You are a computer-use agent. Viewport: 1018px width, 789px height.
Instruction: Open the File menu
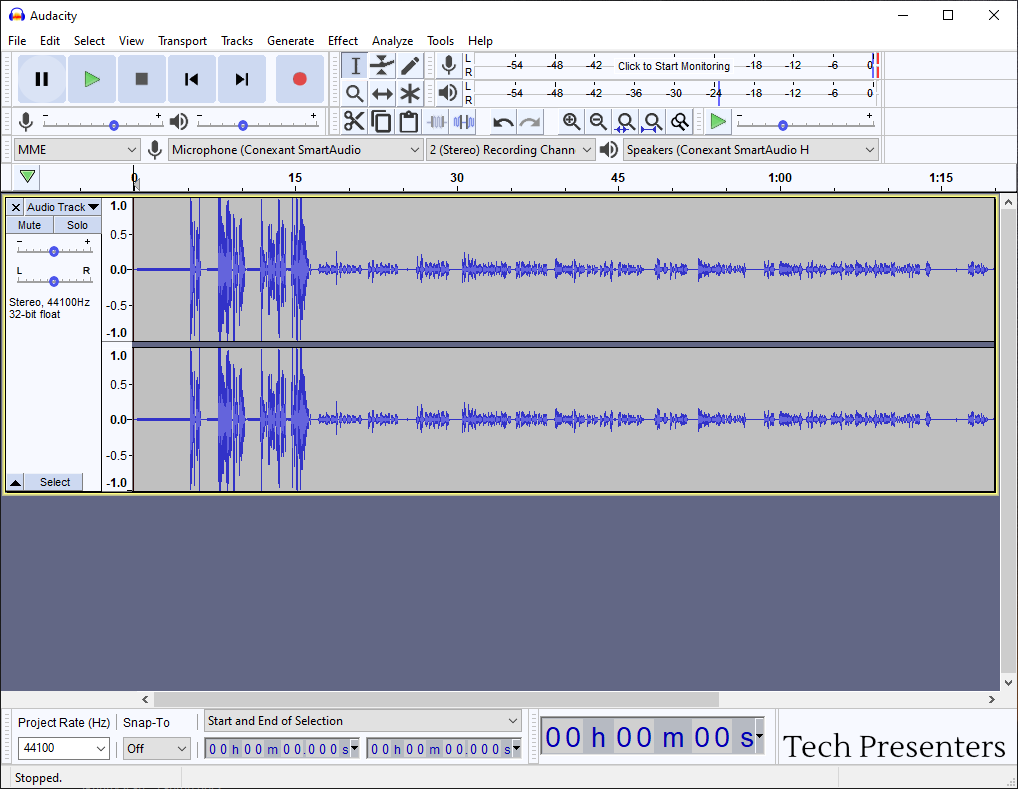coord(17,41)
